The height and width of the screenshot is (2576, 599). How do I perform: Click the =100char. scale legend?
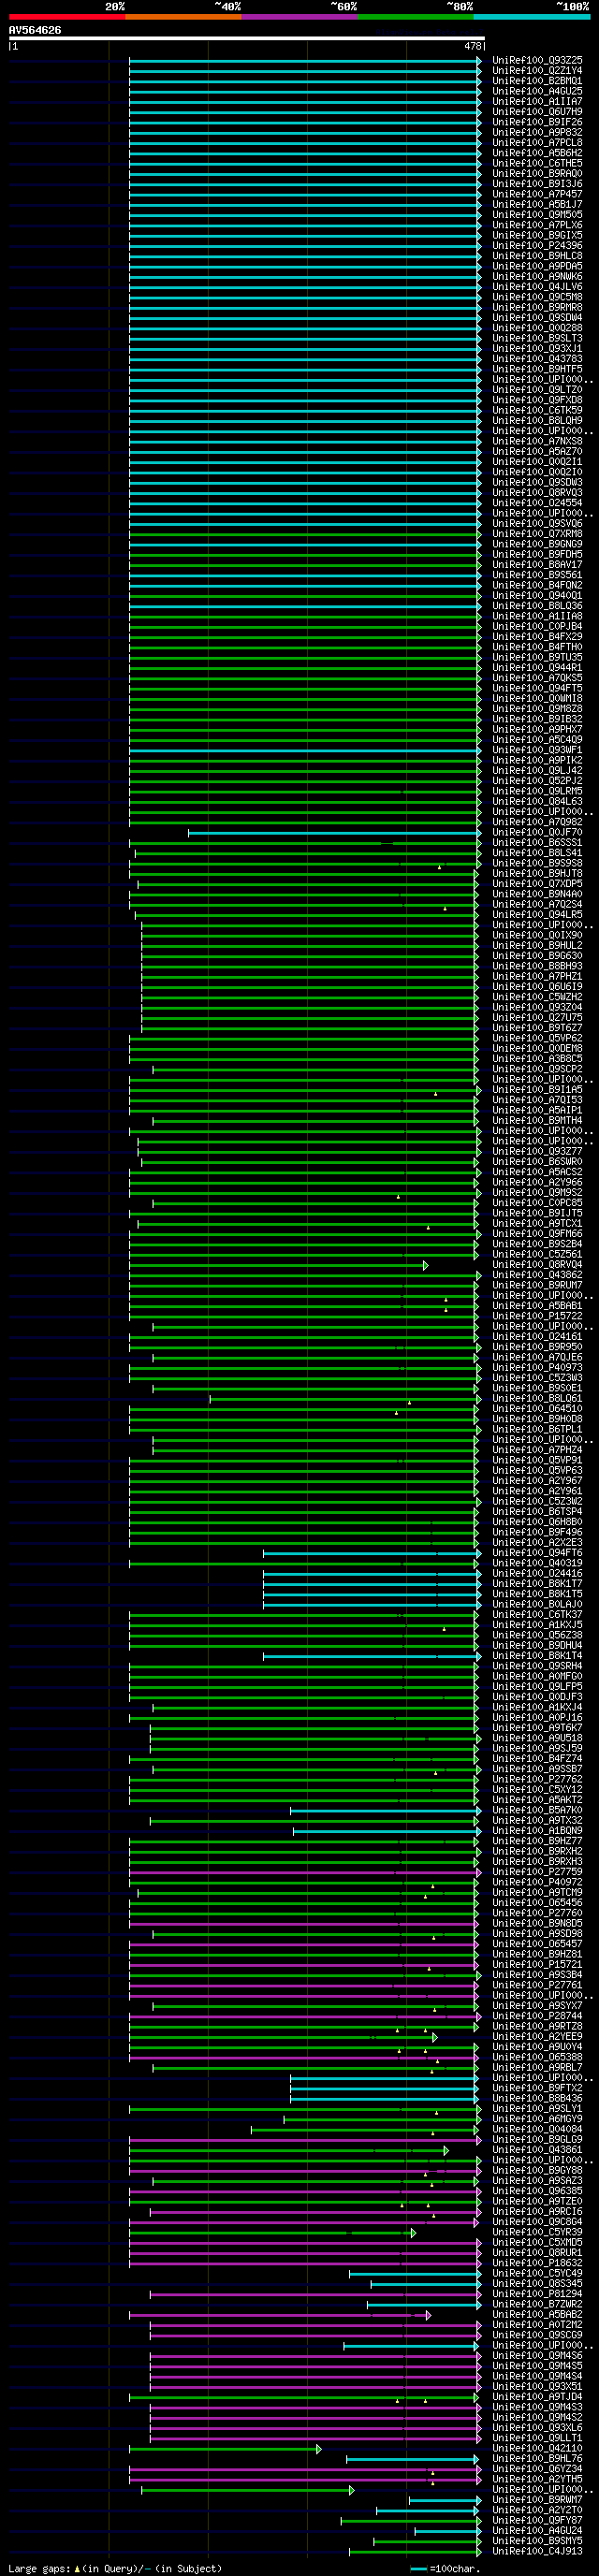pyautogui.click(x=446, y=2568)
